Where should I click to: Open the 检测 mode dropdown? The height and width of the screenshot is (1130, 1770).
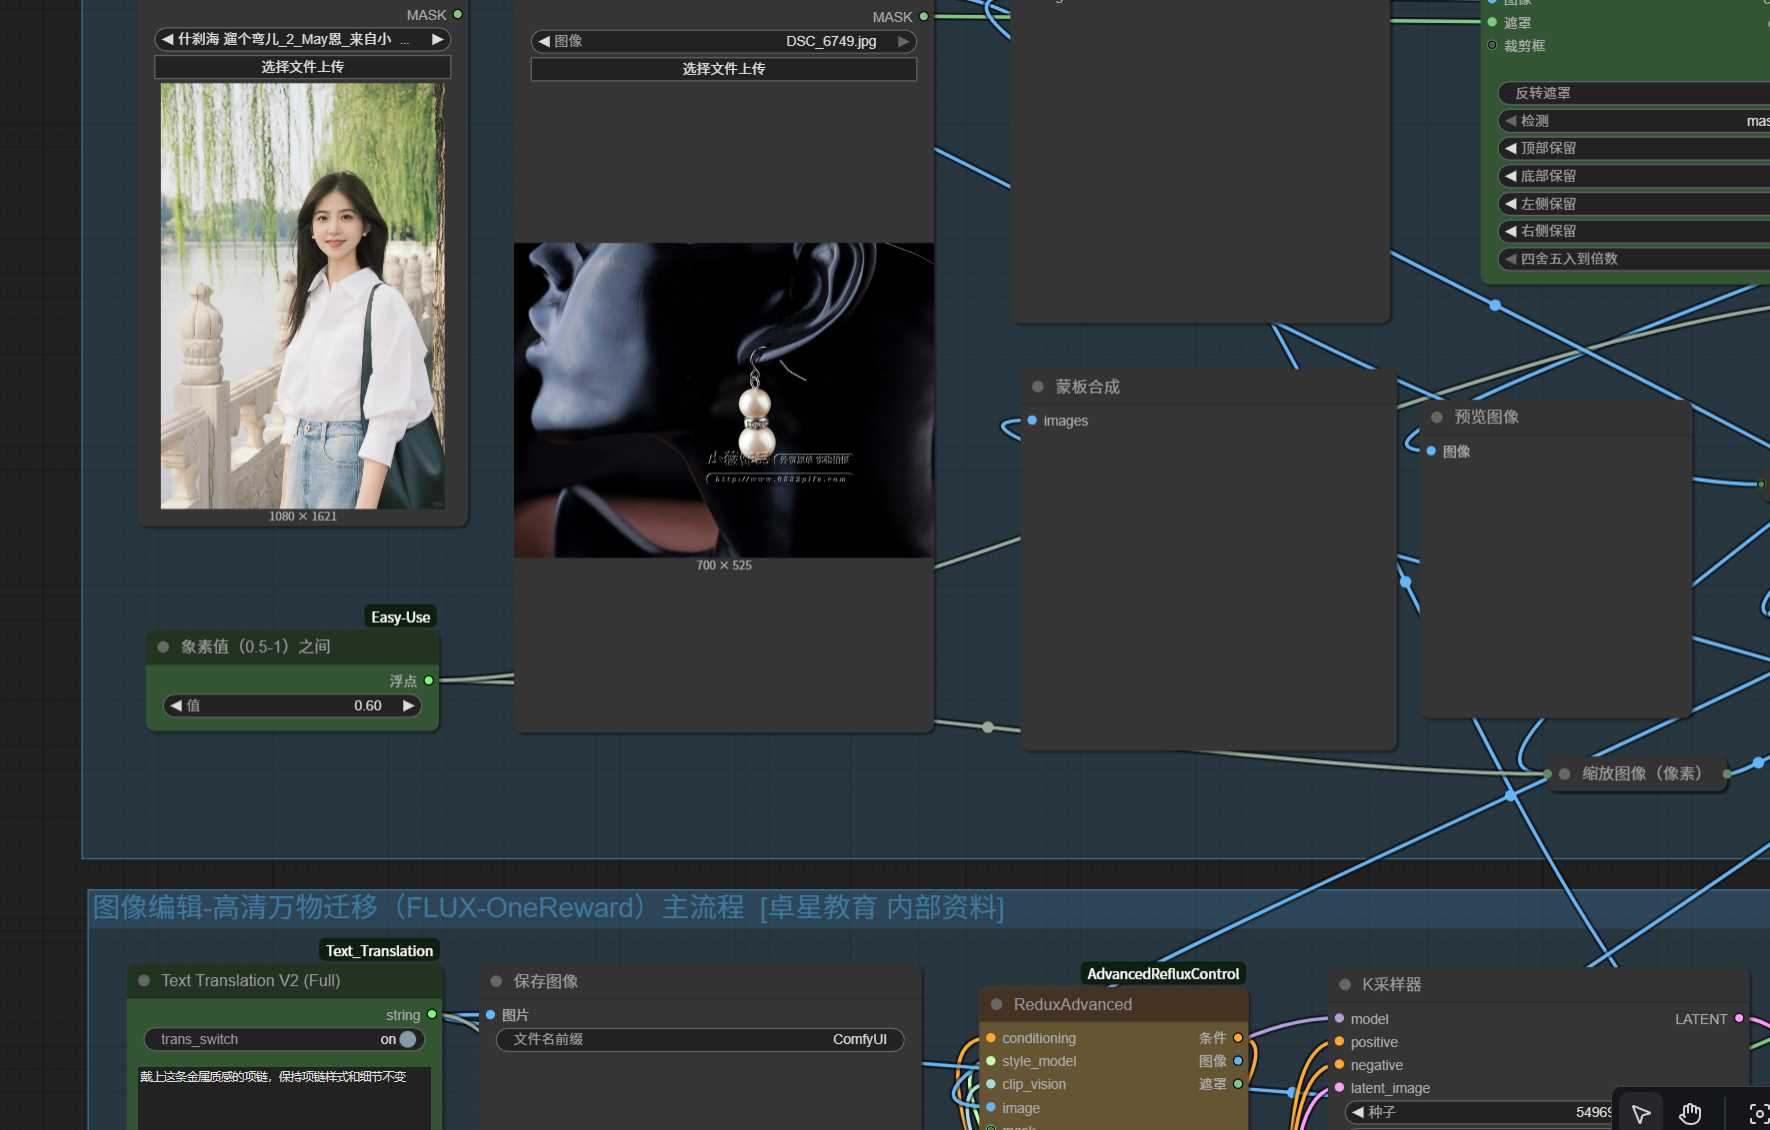1640,121
